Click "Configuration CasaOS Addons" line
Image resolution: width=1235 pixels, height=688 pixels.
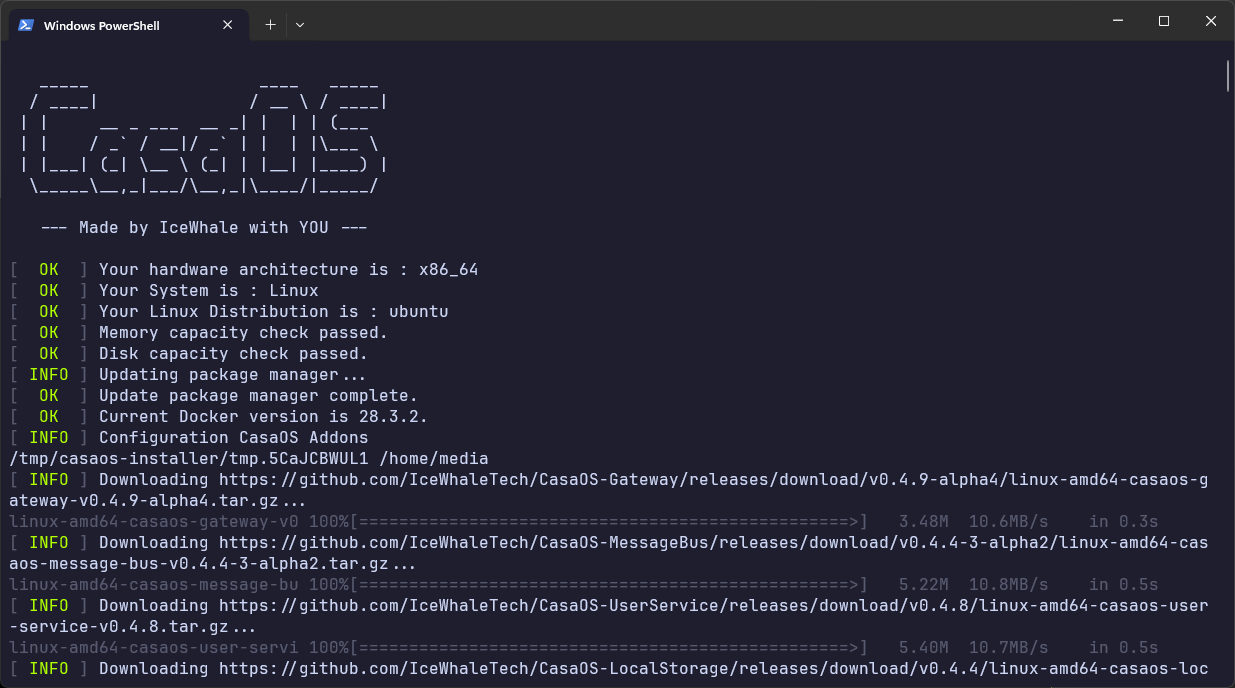click(x=234, y=438)
